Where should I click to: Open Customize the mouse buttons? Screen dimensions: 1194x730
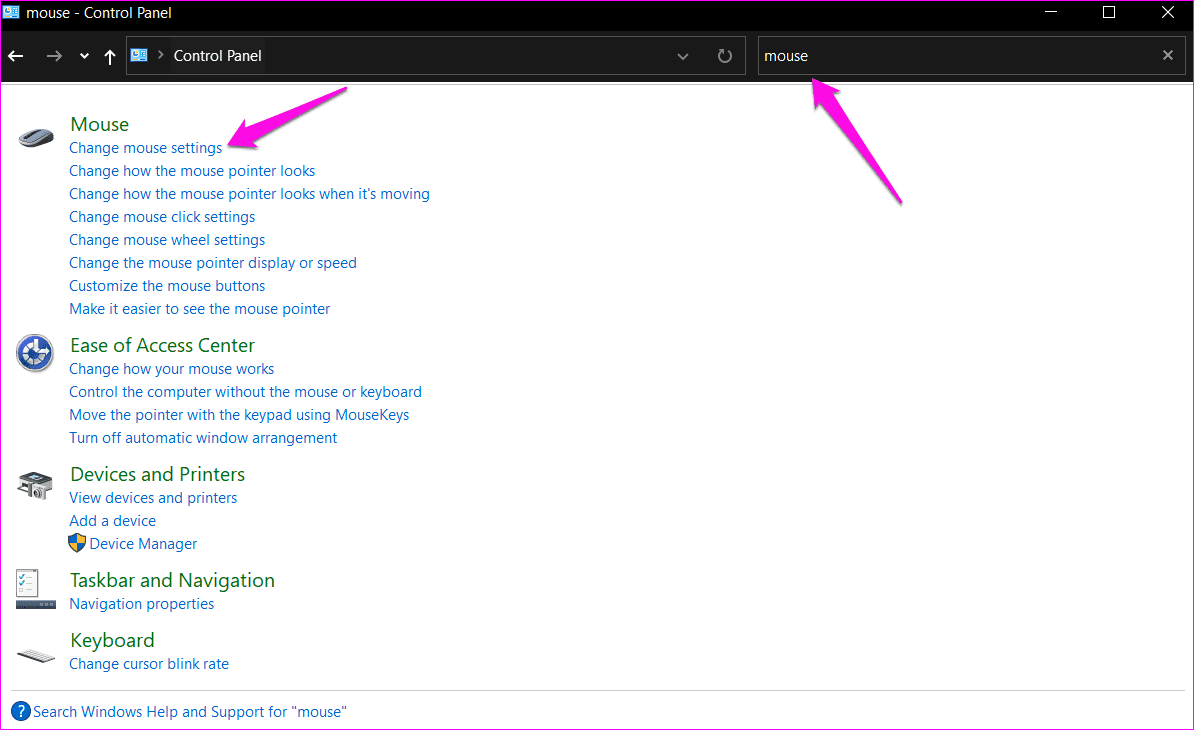167,285
